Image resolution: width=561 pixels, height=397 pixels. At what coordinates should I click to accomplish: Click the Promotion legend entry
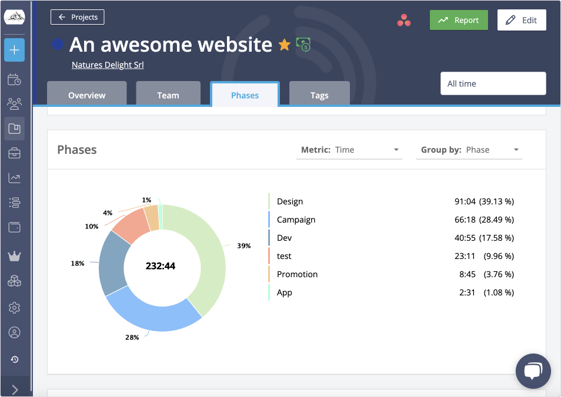tap(297, 274)
